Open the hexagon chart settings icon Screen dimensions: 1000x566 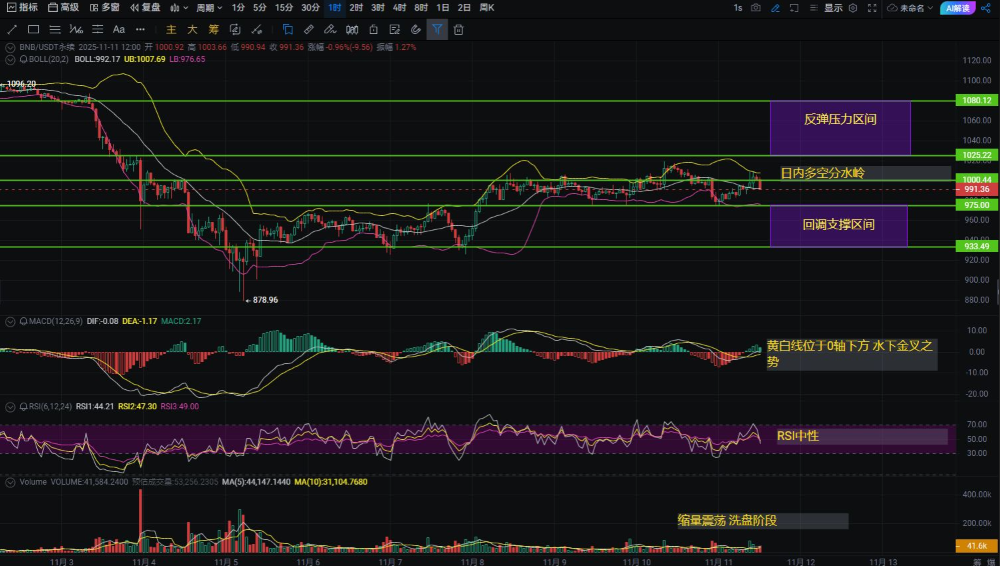[853, 8]
